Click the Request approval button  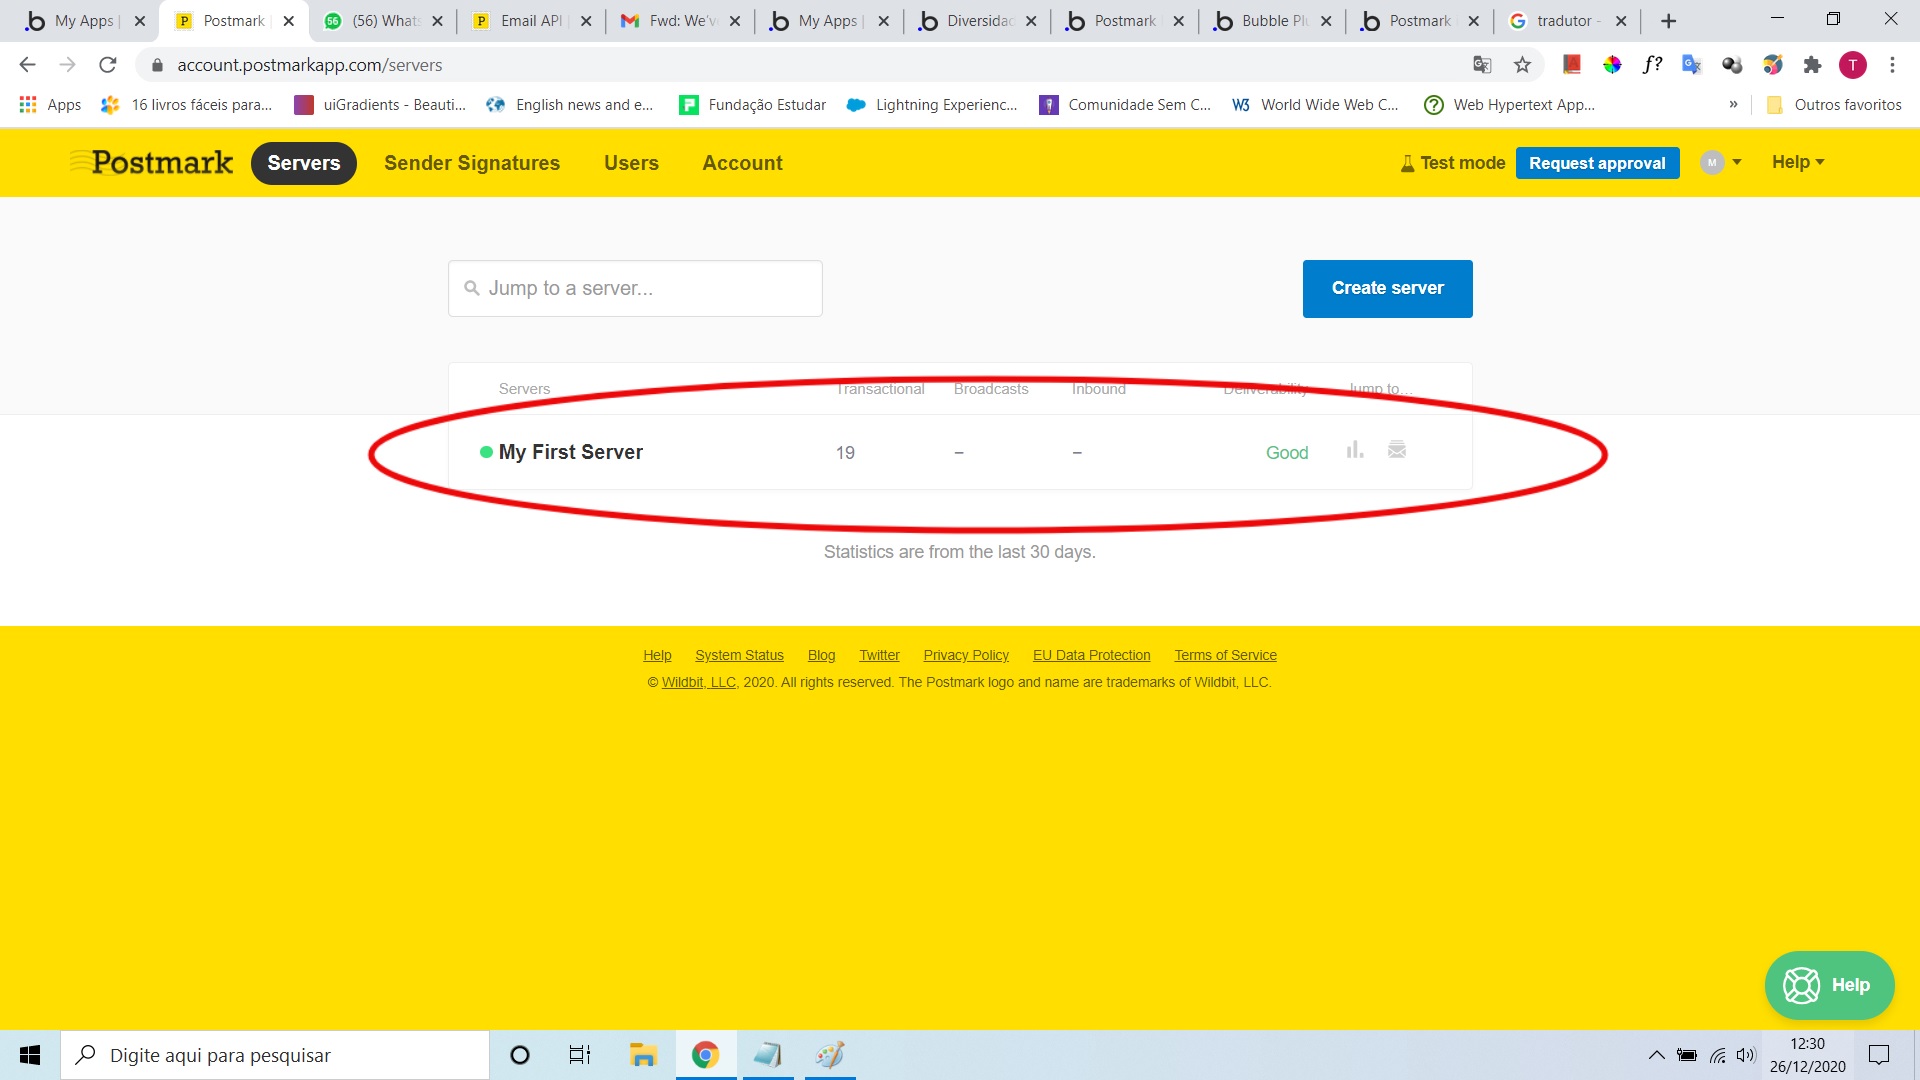[x=1597, y=163]
